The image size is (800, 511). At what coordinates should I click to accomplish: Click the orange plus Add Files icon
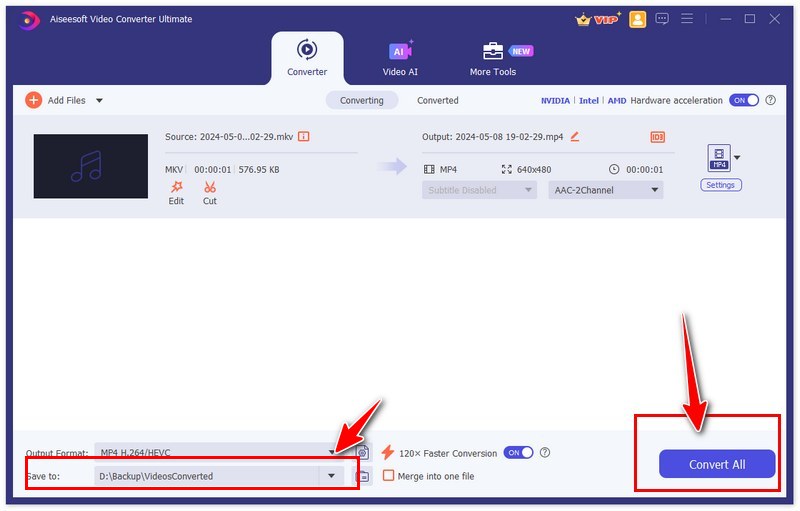[x=33, y=100]
